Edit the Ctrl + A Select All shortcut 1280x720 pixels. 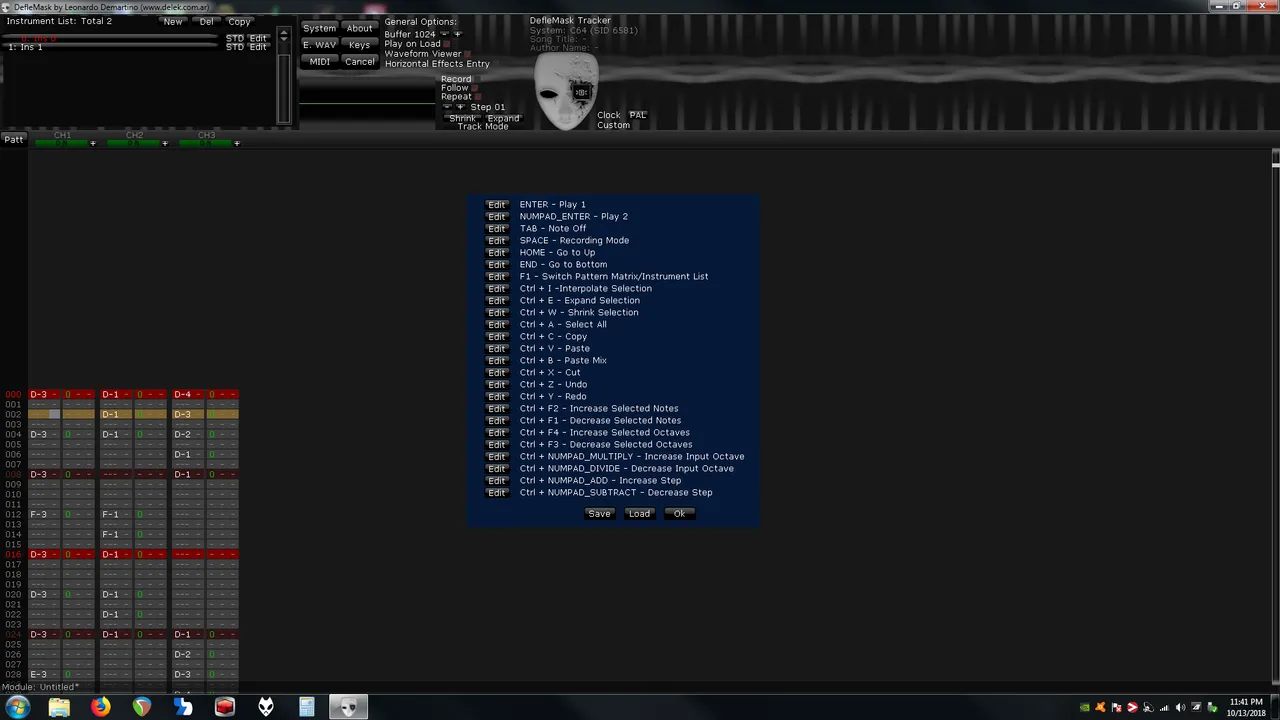point(497,325)
